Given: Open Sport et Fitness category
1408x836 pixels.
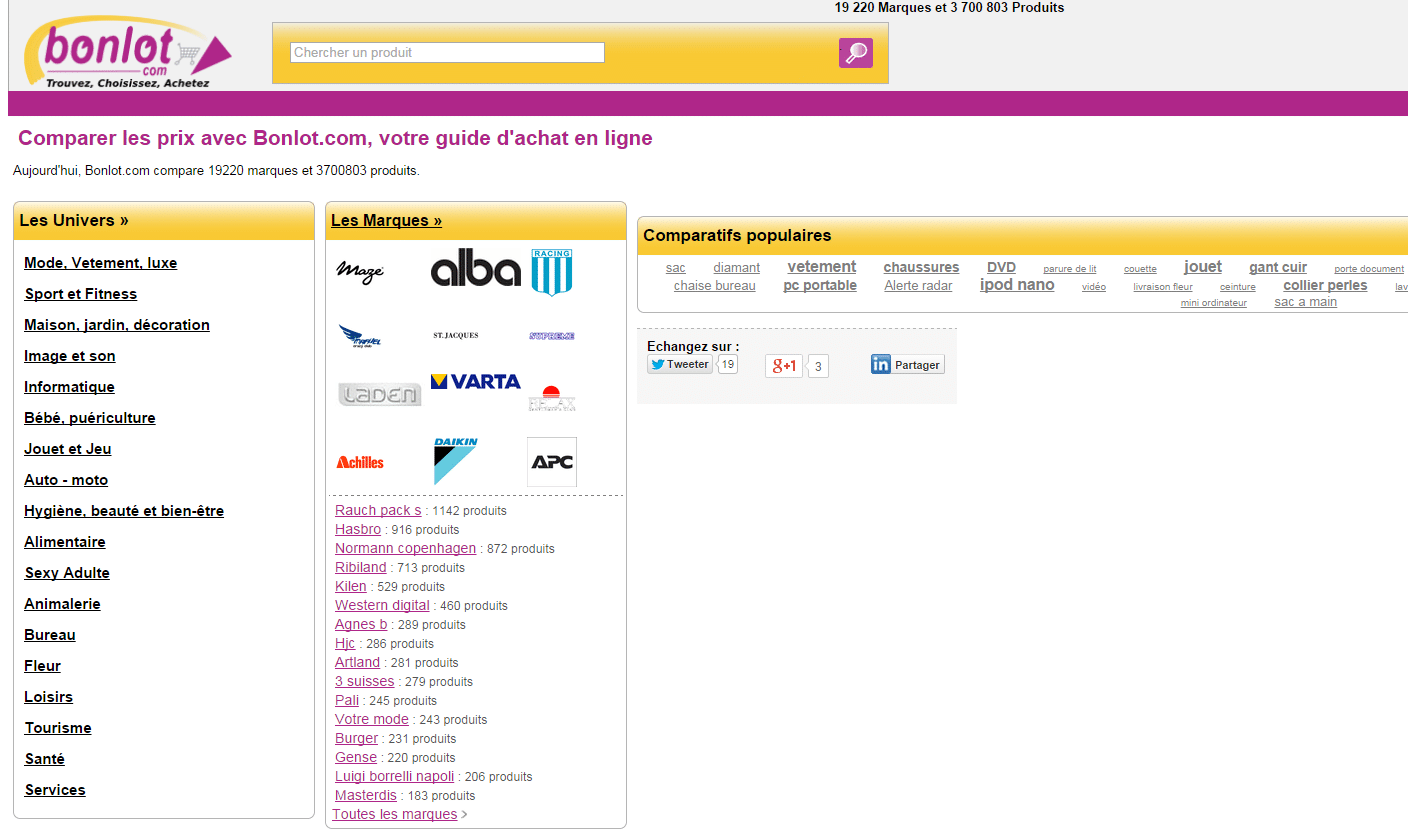Looking at the screenshot, I should click(81, 294).
